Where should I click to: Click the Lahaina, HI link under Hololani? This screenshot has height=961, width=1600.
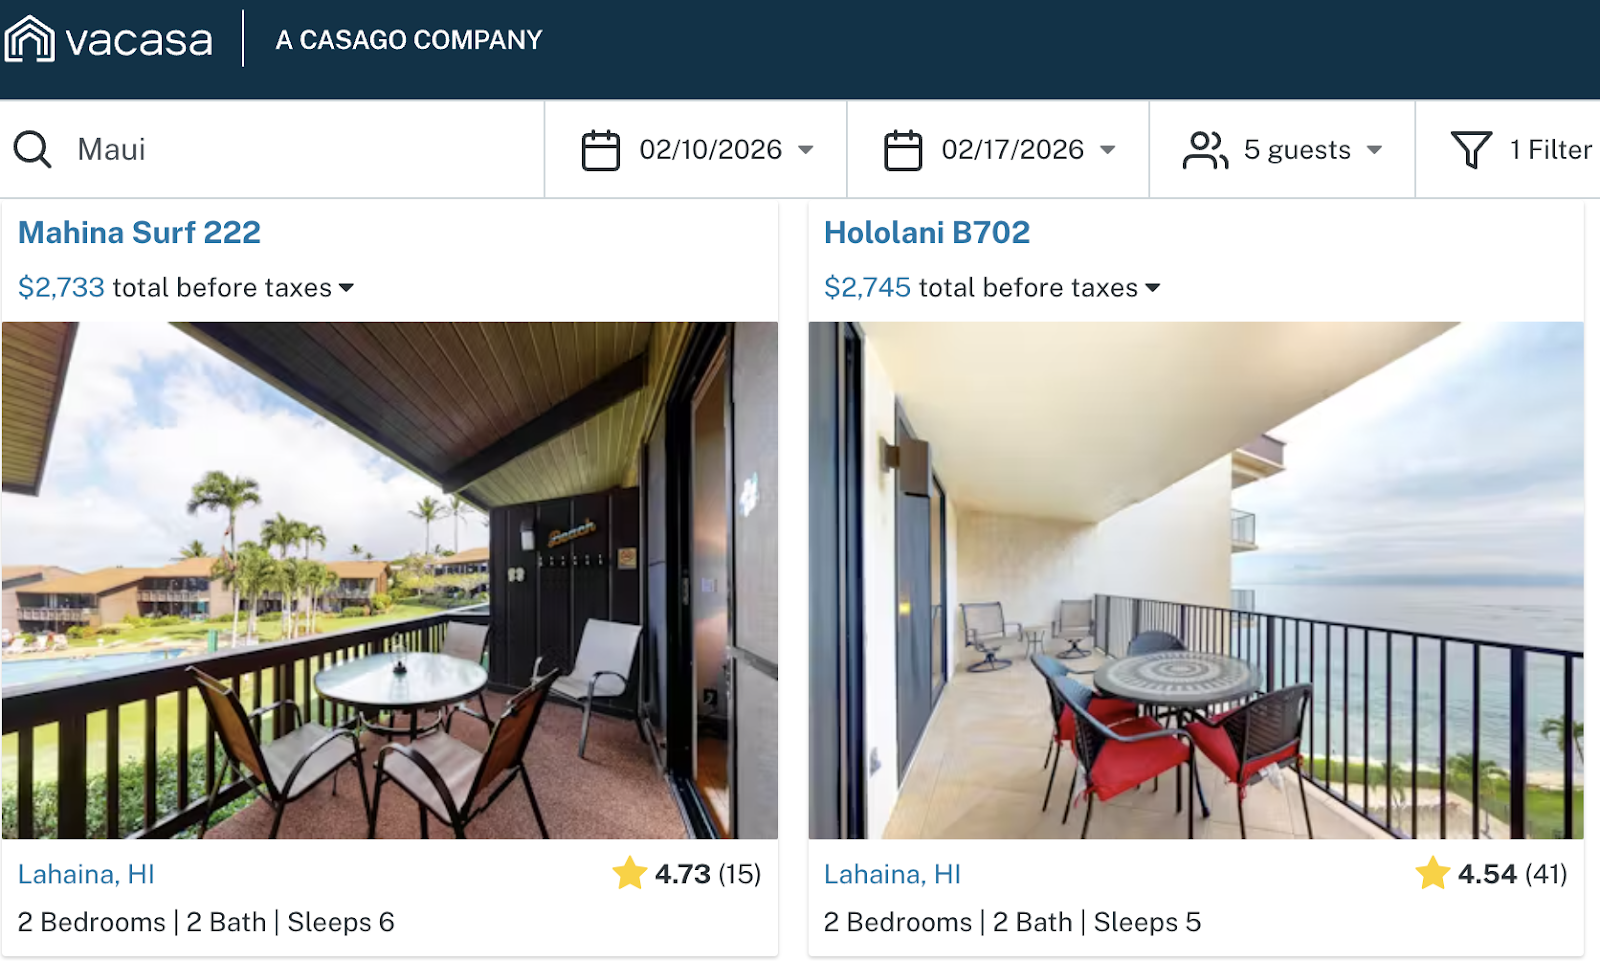coord(892,874)
